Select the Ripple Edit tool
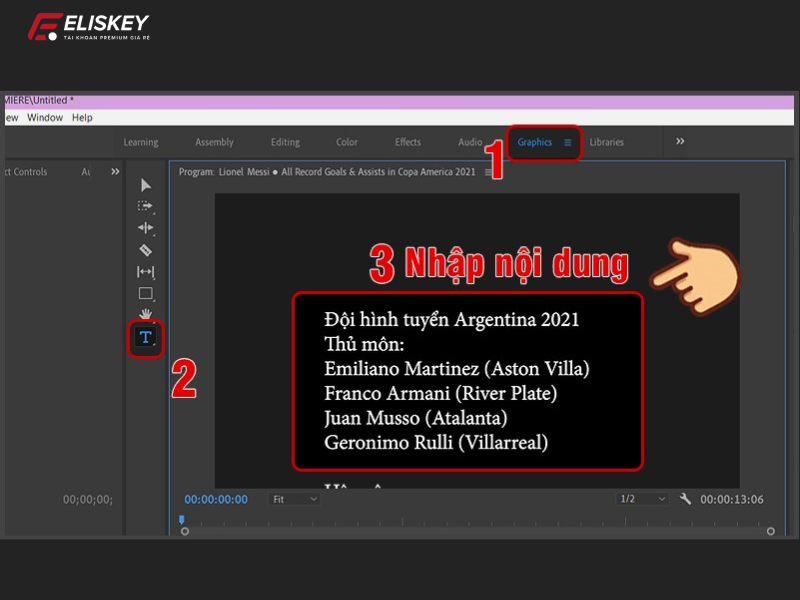The height and width of the screenshot is (600, 800). point(146,228)
